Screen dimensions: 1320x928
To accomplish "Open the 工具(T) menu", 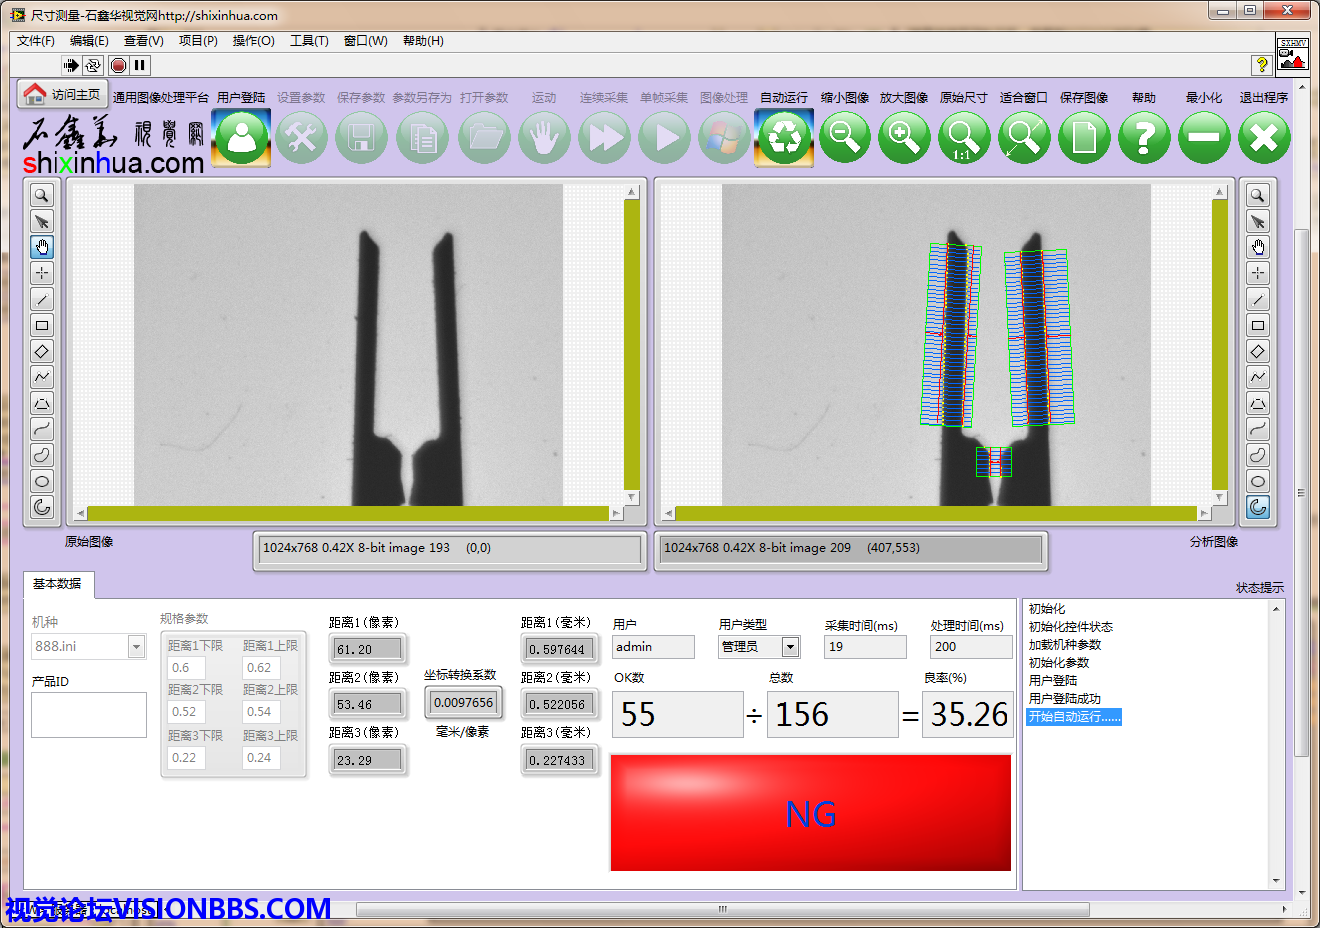I will pyautogui.click(x=309, y=41).
